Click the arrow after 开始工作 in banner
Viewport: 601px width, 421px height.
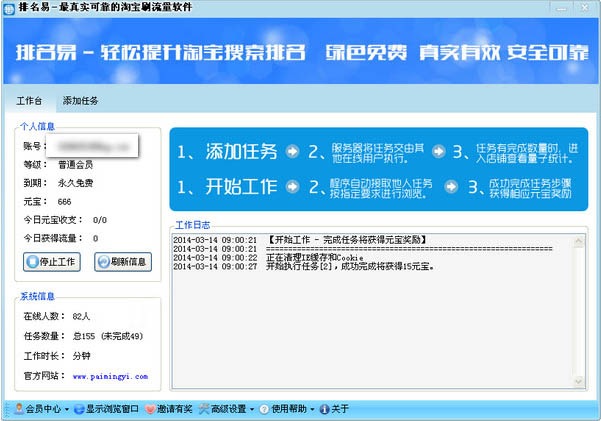coord(292,187)
